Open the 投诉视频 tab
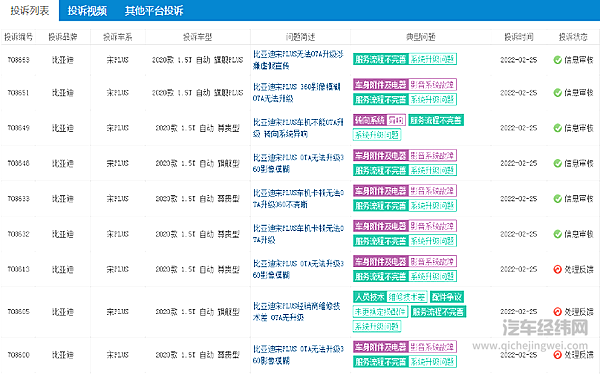Screen dimensions: 600x374 (x=87, y=11)
